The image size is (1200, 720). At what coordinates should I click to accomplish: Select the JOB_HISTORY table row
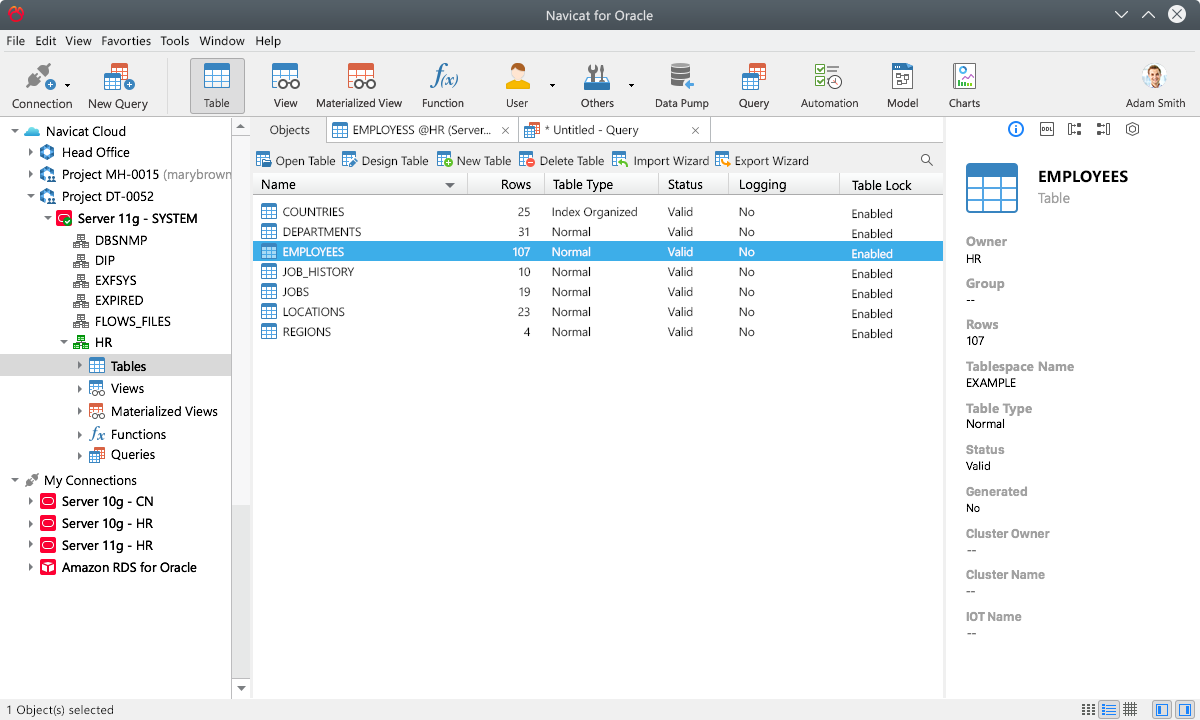[x=598, y=272]
